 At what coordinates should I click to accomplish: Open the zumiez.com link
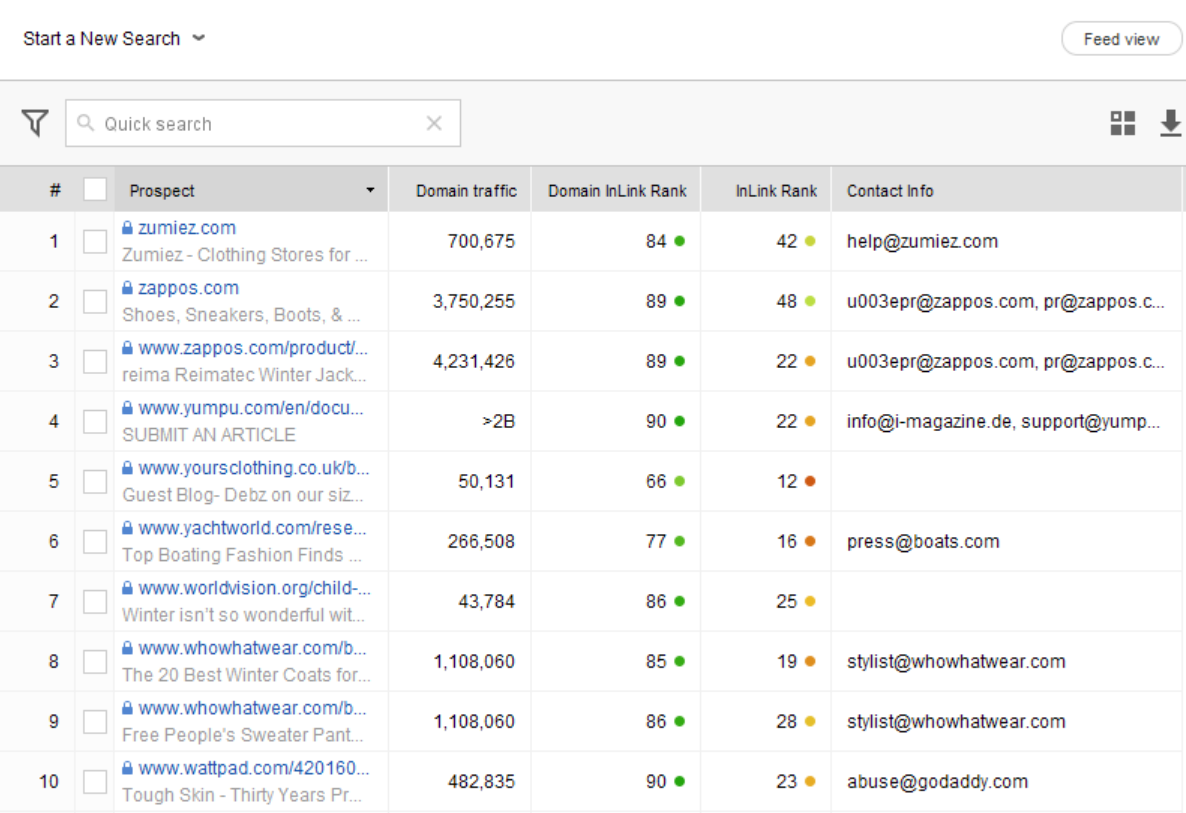pyautogui.click(x=187, y=228)
